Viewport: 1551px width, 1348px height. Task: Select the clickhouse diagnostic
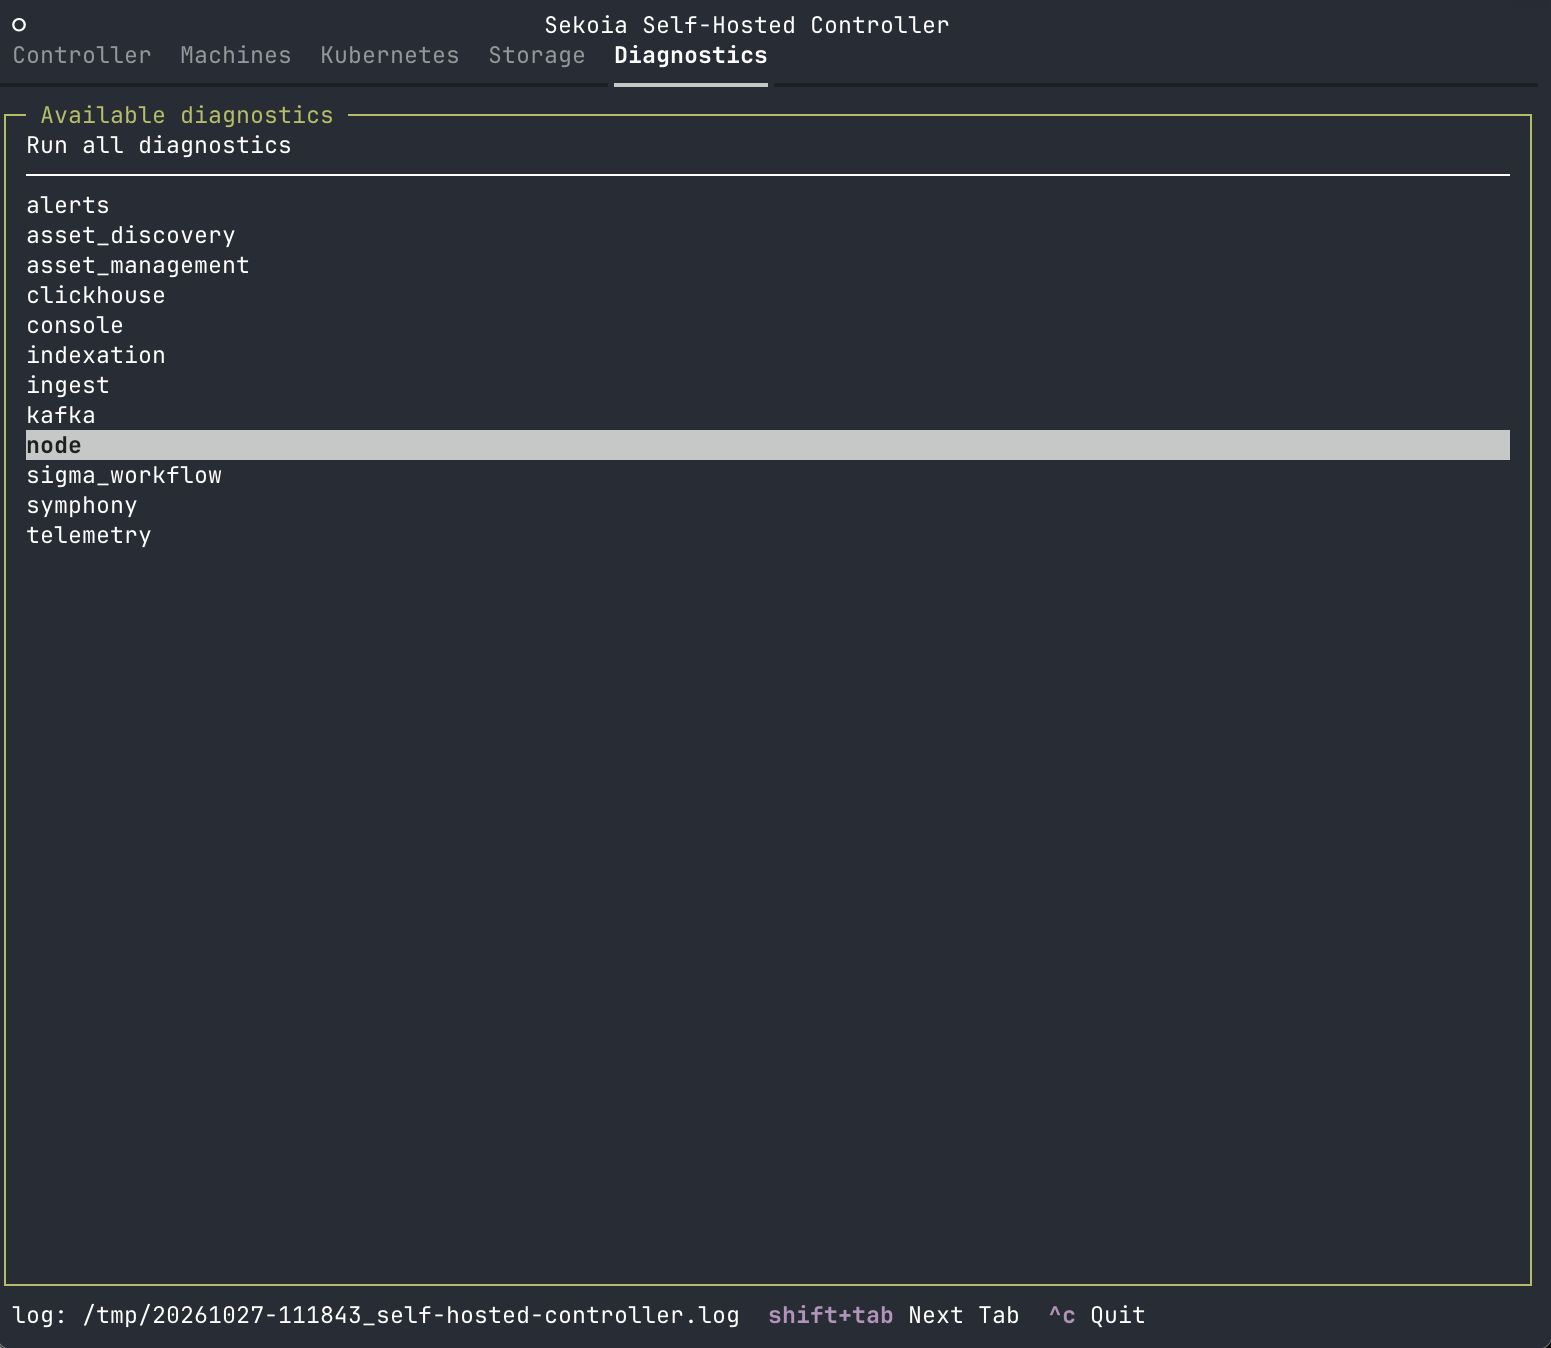(x=768, y=295)
